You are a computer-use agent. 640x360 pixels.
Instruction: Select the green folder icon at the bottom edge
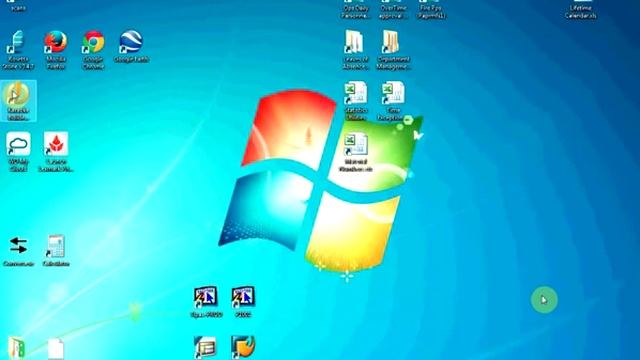coord(16,348)
